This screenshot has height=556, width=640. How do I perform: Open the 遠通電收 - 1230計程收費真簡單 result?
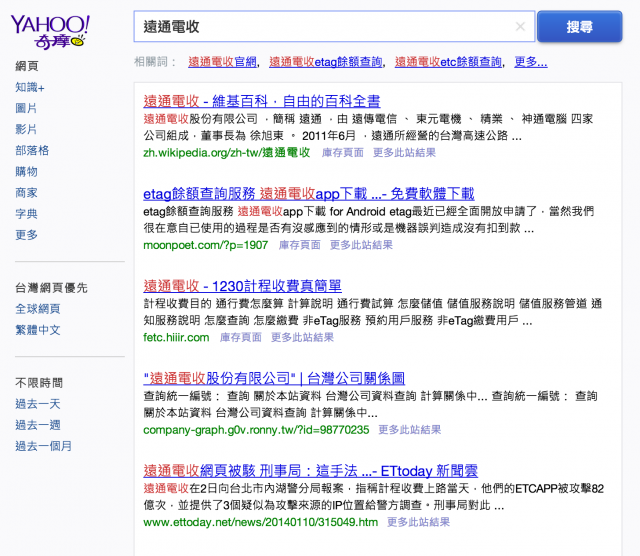click(x=242, y=286)
